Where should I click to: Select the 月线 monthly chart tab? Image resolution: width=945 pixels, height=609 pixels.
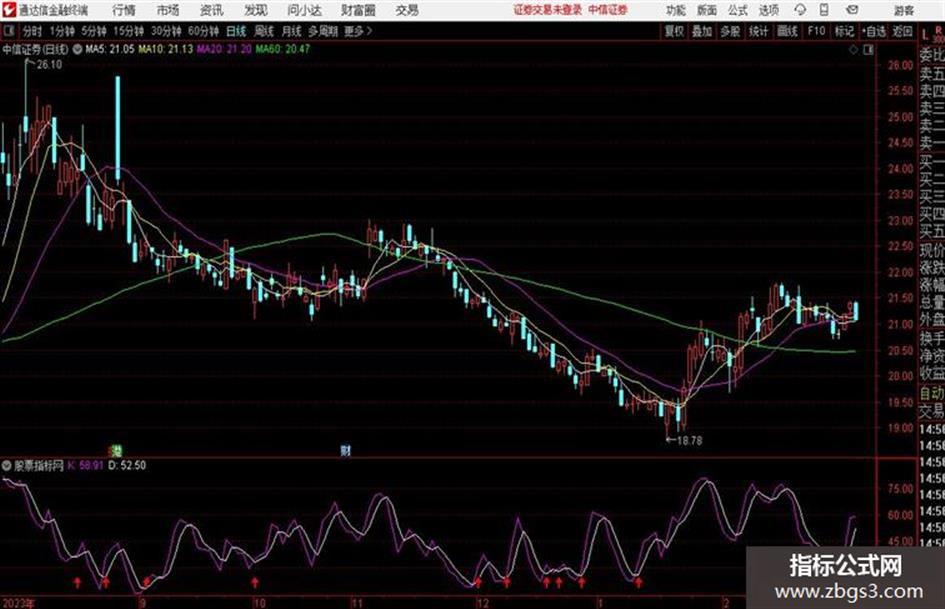[292, 31]
